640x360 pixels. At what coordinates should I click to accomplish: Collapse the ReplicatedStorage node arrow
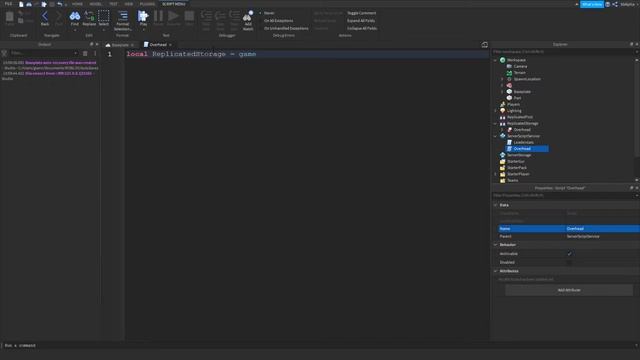(496, 123)
